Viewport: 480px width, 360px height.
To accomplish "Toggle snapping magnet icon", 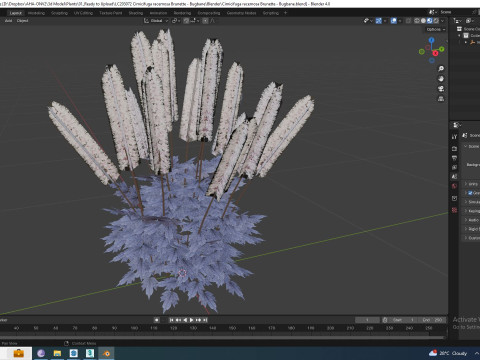I will pos(186,21).
